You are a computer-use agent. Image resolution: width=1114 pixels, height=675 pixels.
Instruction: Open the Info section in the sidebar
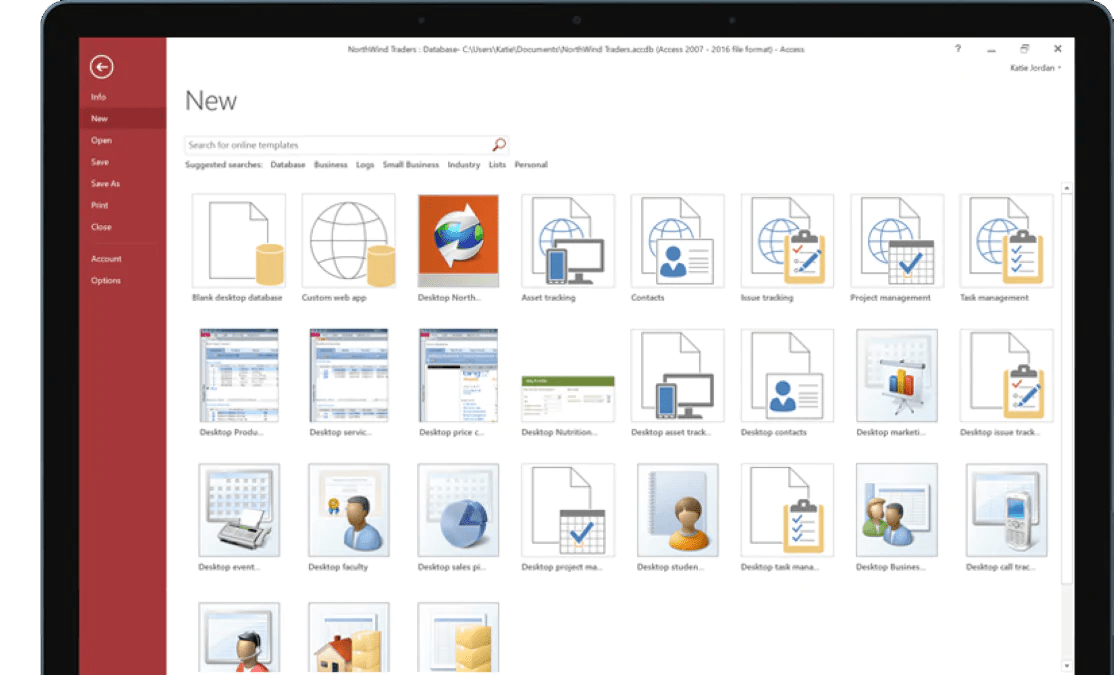point(99,96)
